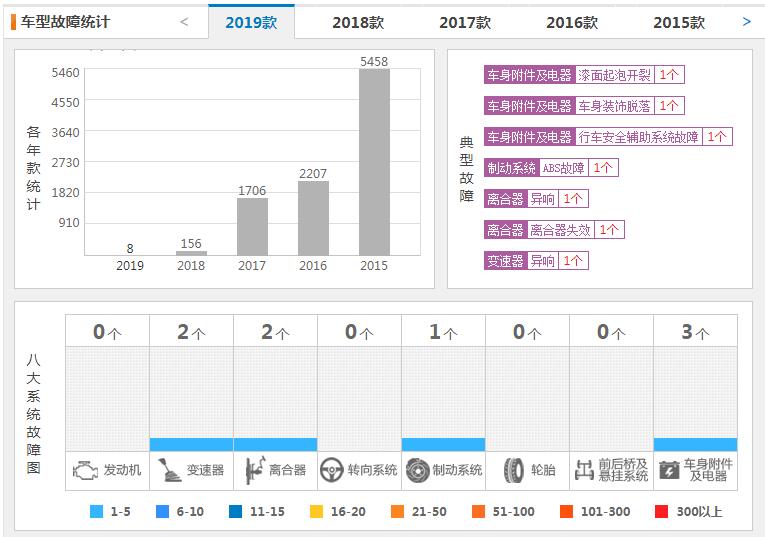Click the 1-5 legend color swatch
765x537 pixels.
[x=97, y=512]
